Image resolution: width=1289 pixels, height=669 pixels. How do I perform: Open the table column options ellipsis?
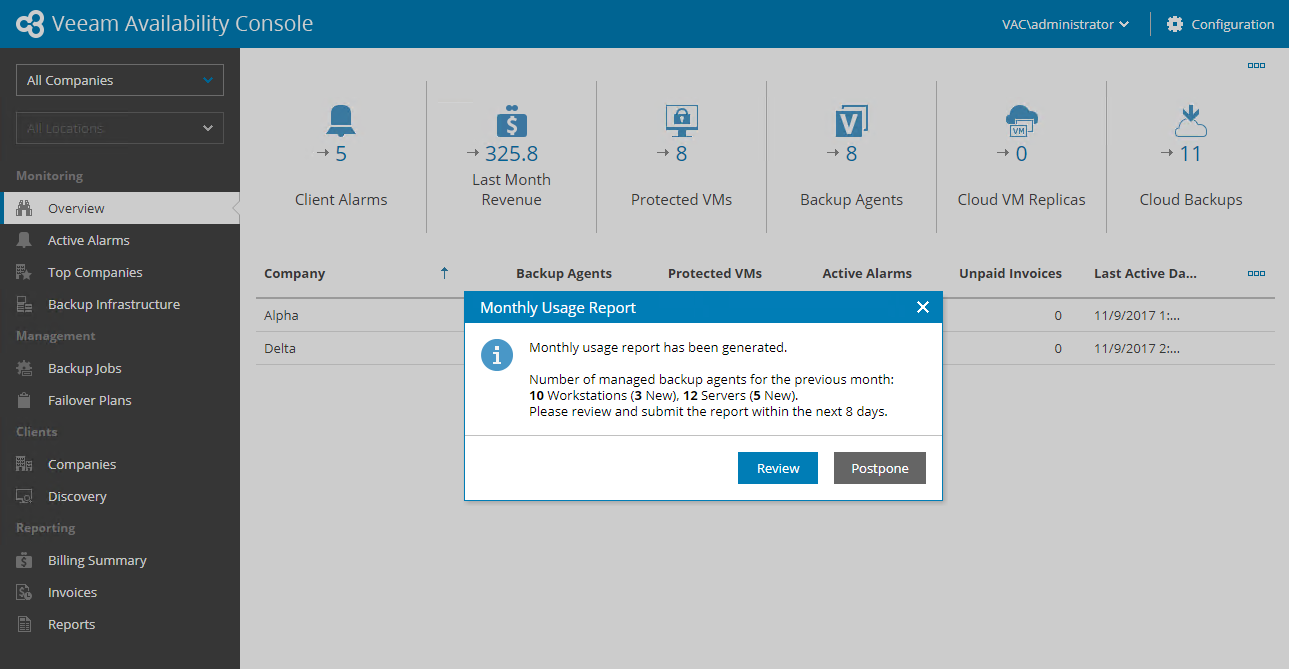(x=1256, y=273)
